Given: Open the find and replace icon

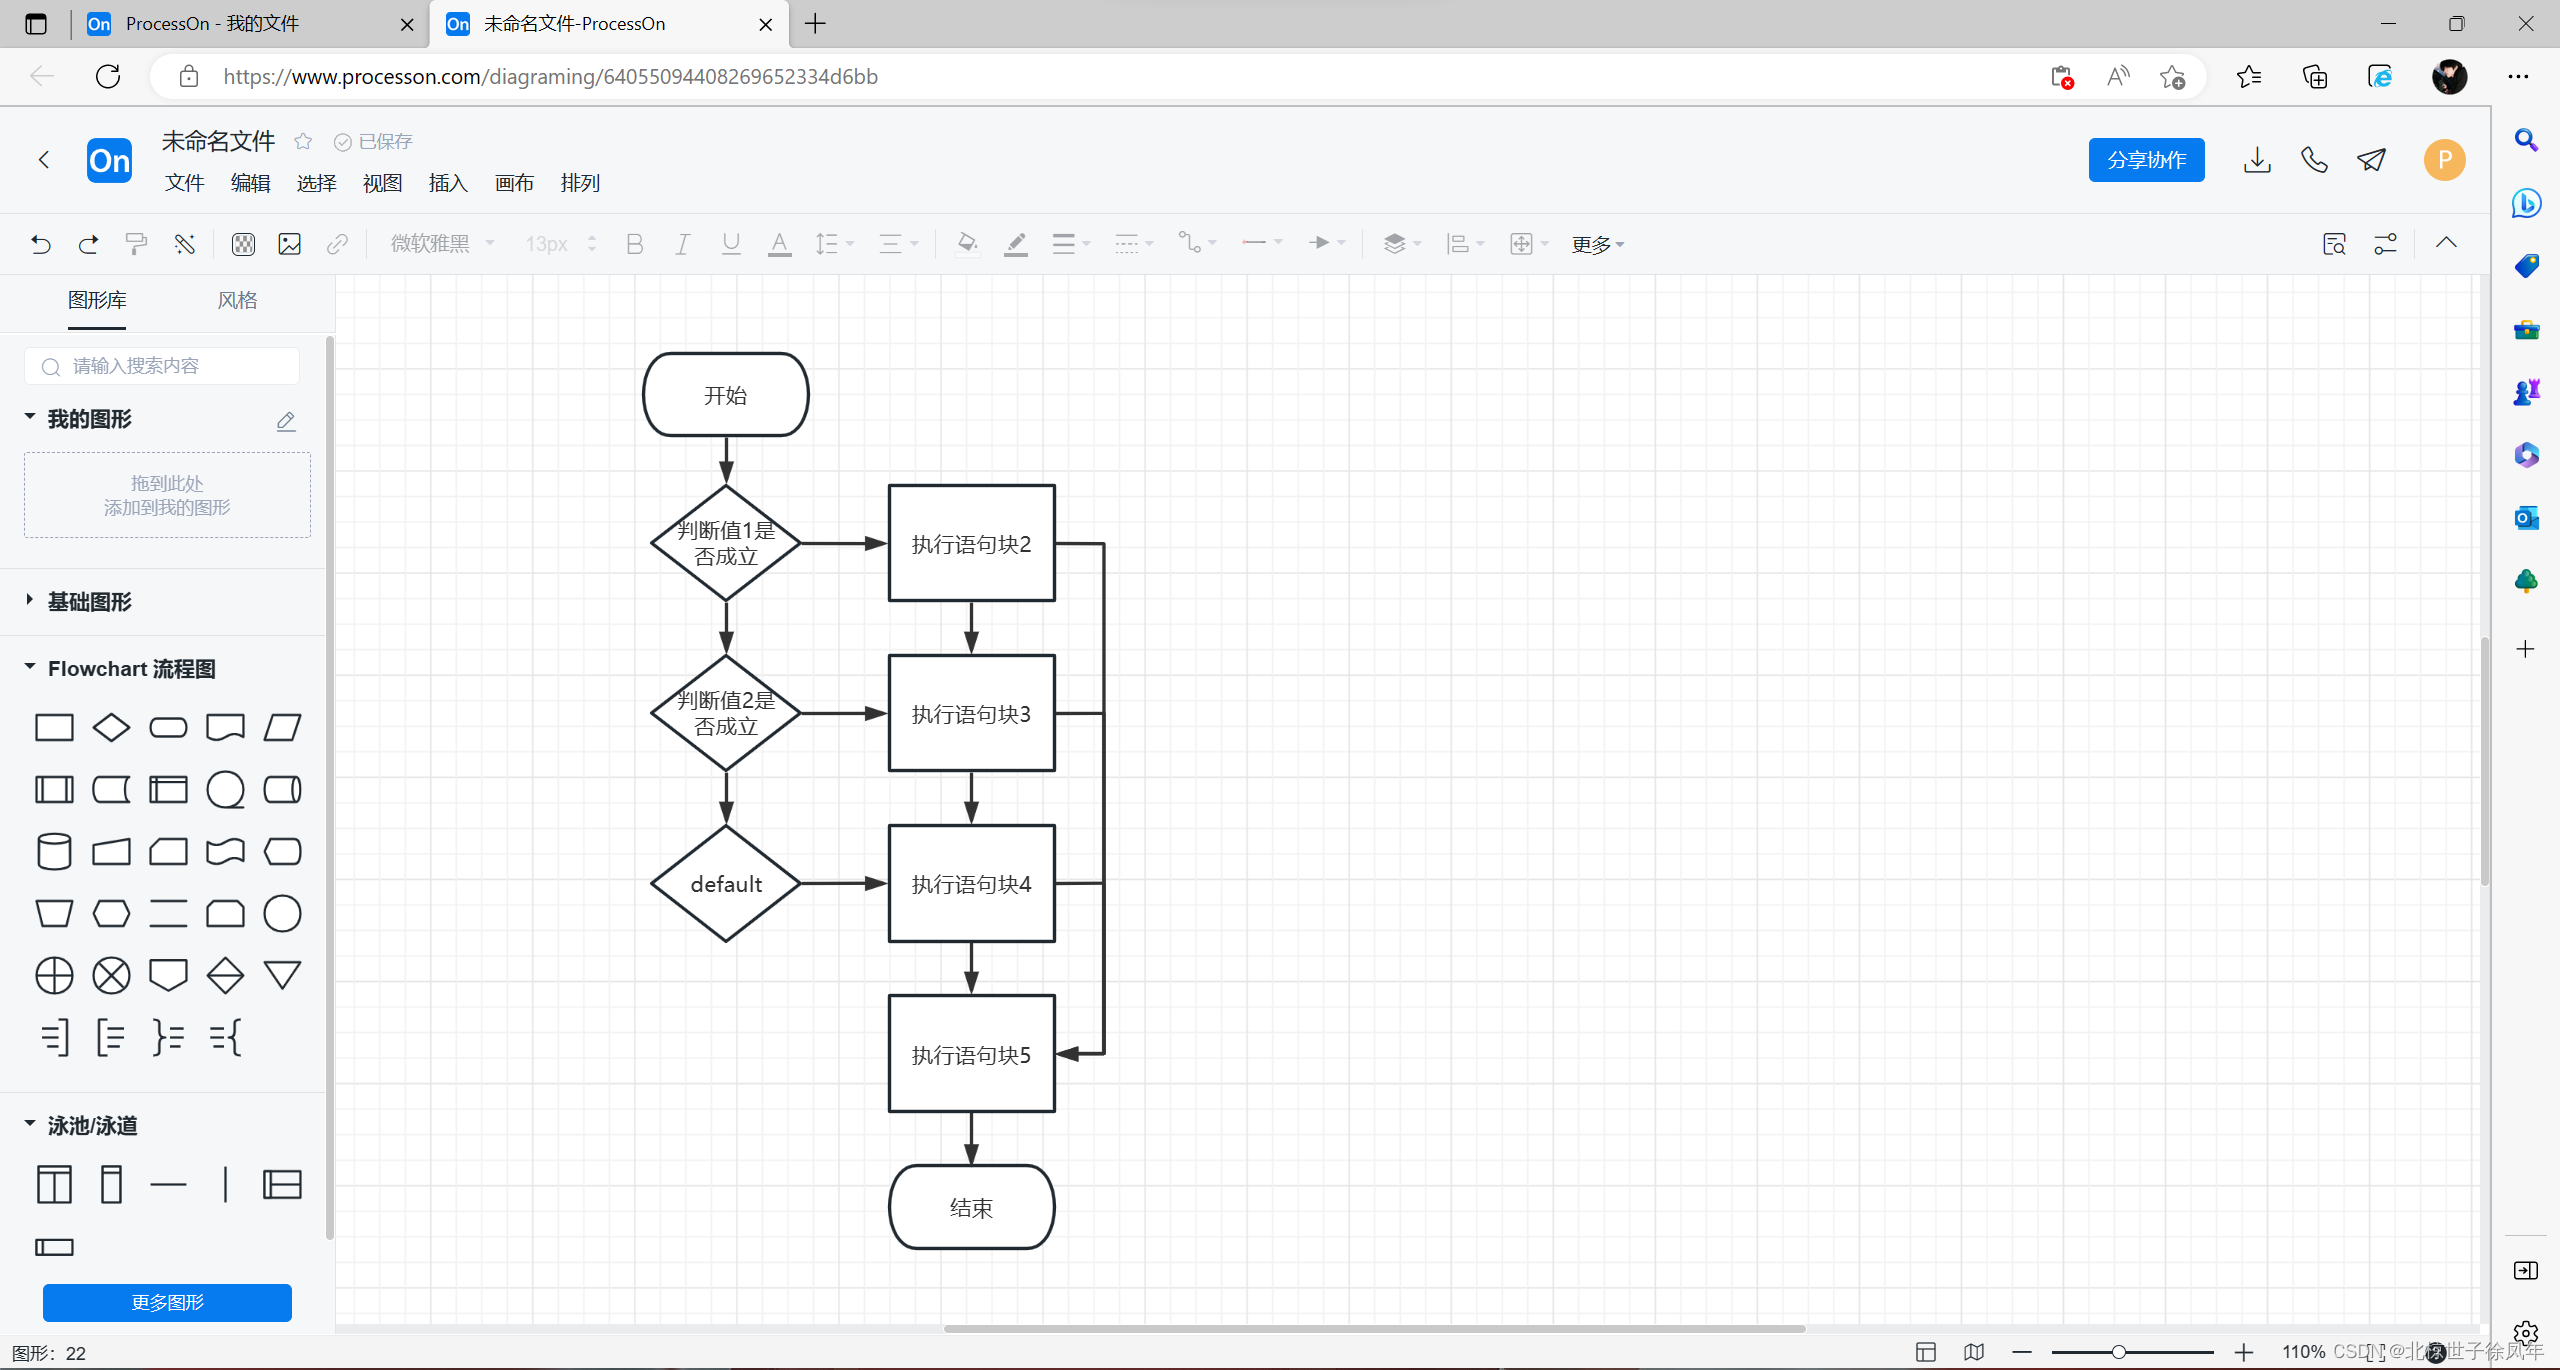Looking at the screenshot, I should tap(2334, 244).
